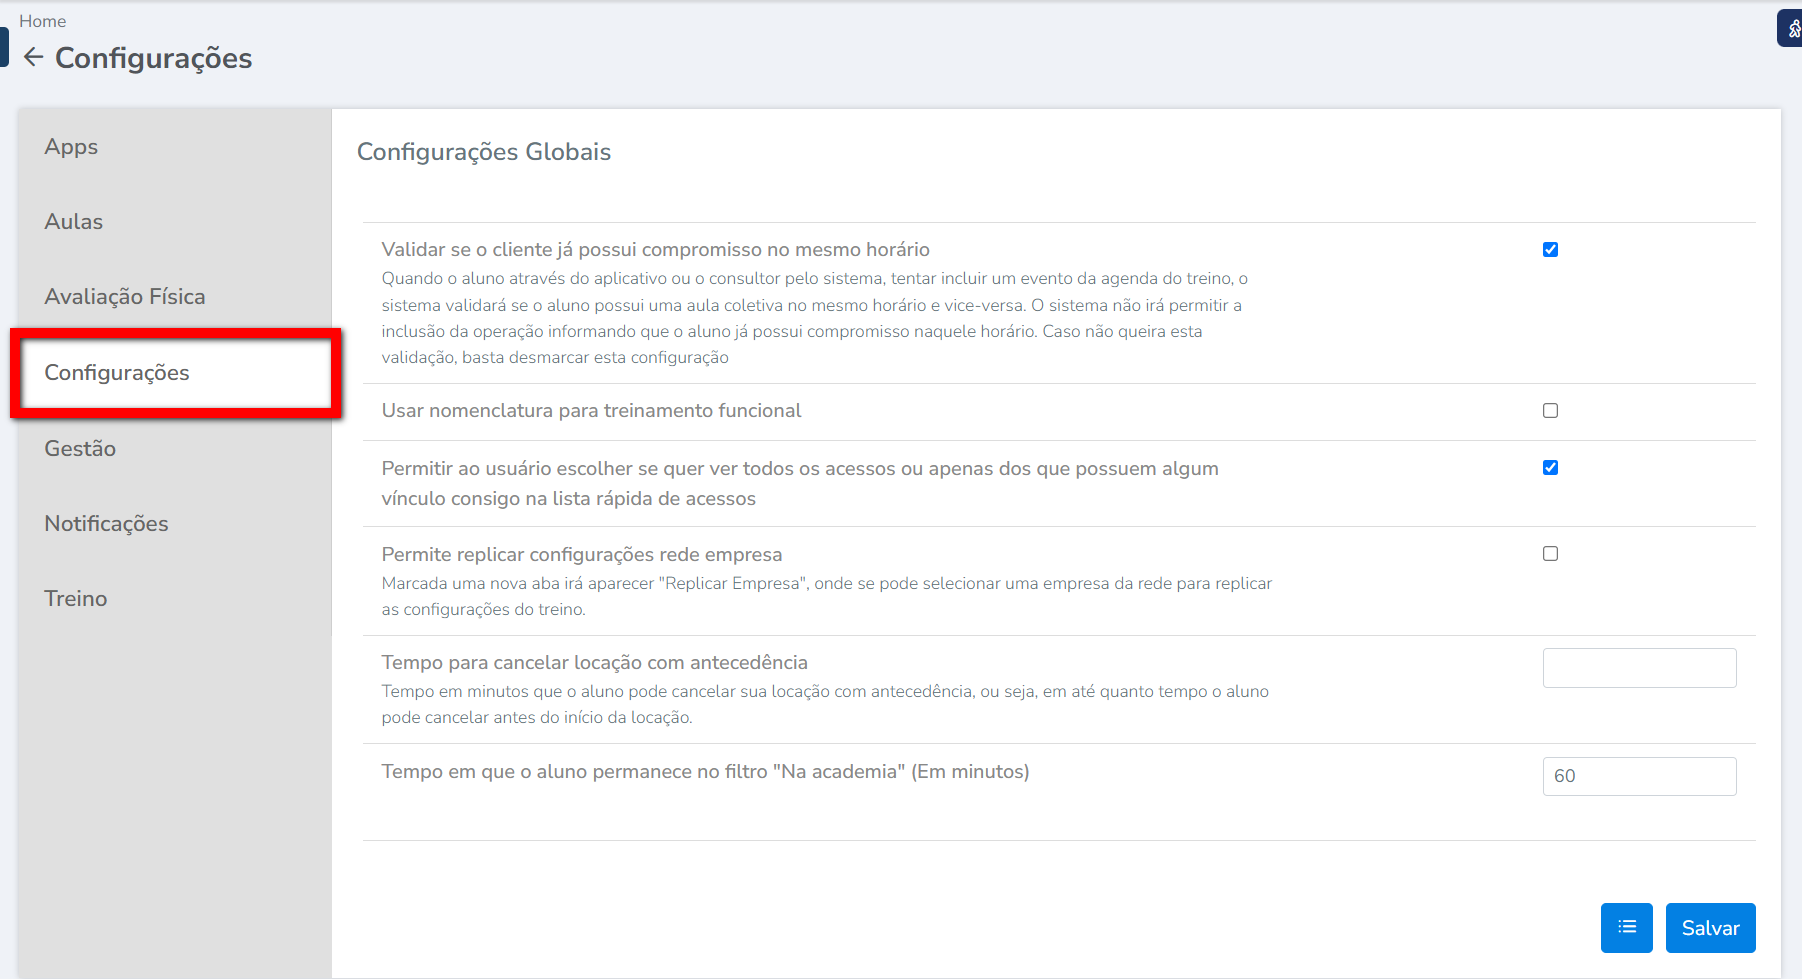Screen dimensions: 1802x979
Task: Click the dark blue tab on left edge
Action: point(4,48)
